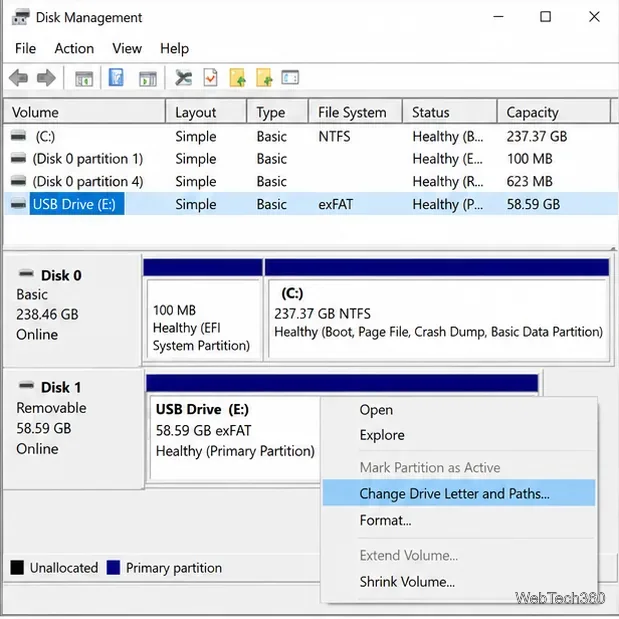Click Extend Volume... context menu entry
619x619 pixels.
click(x=459, y=555)
